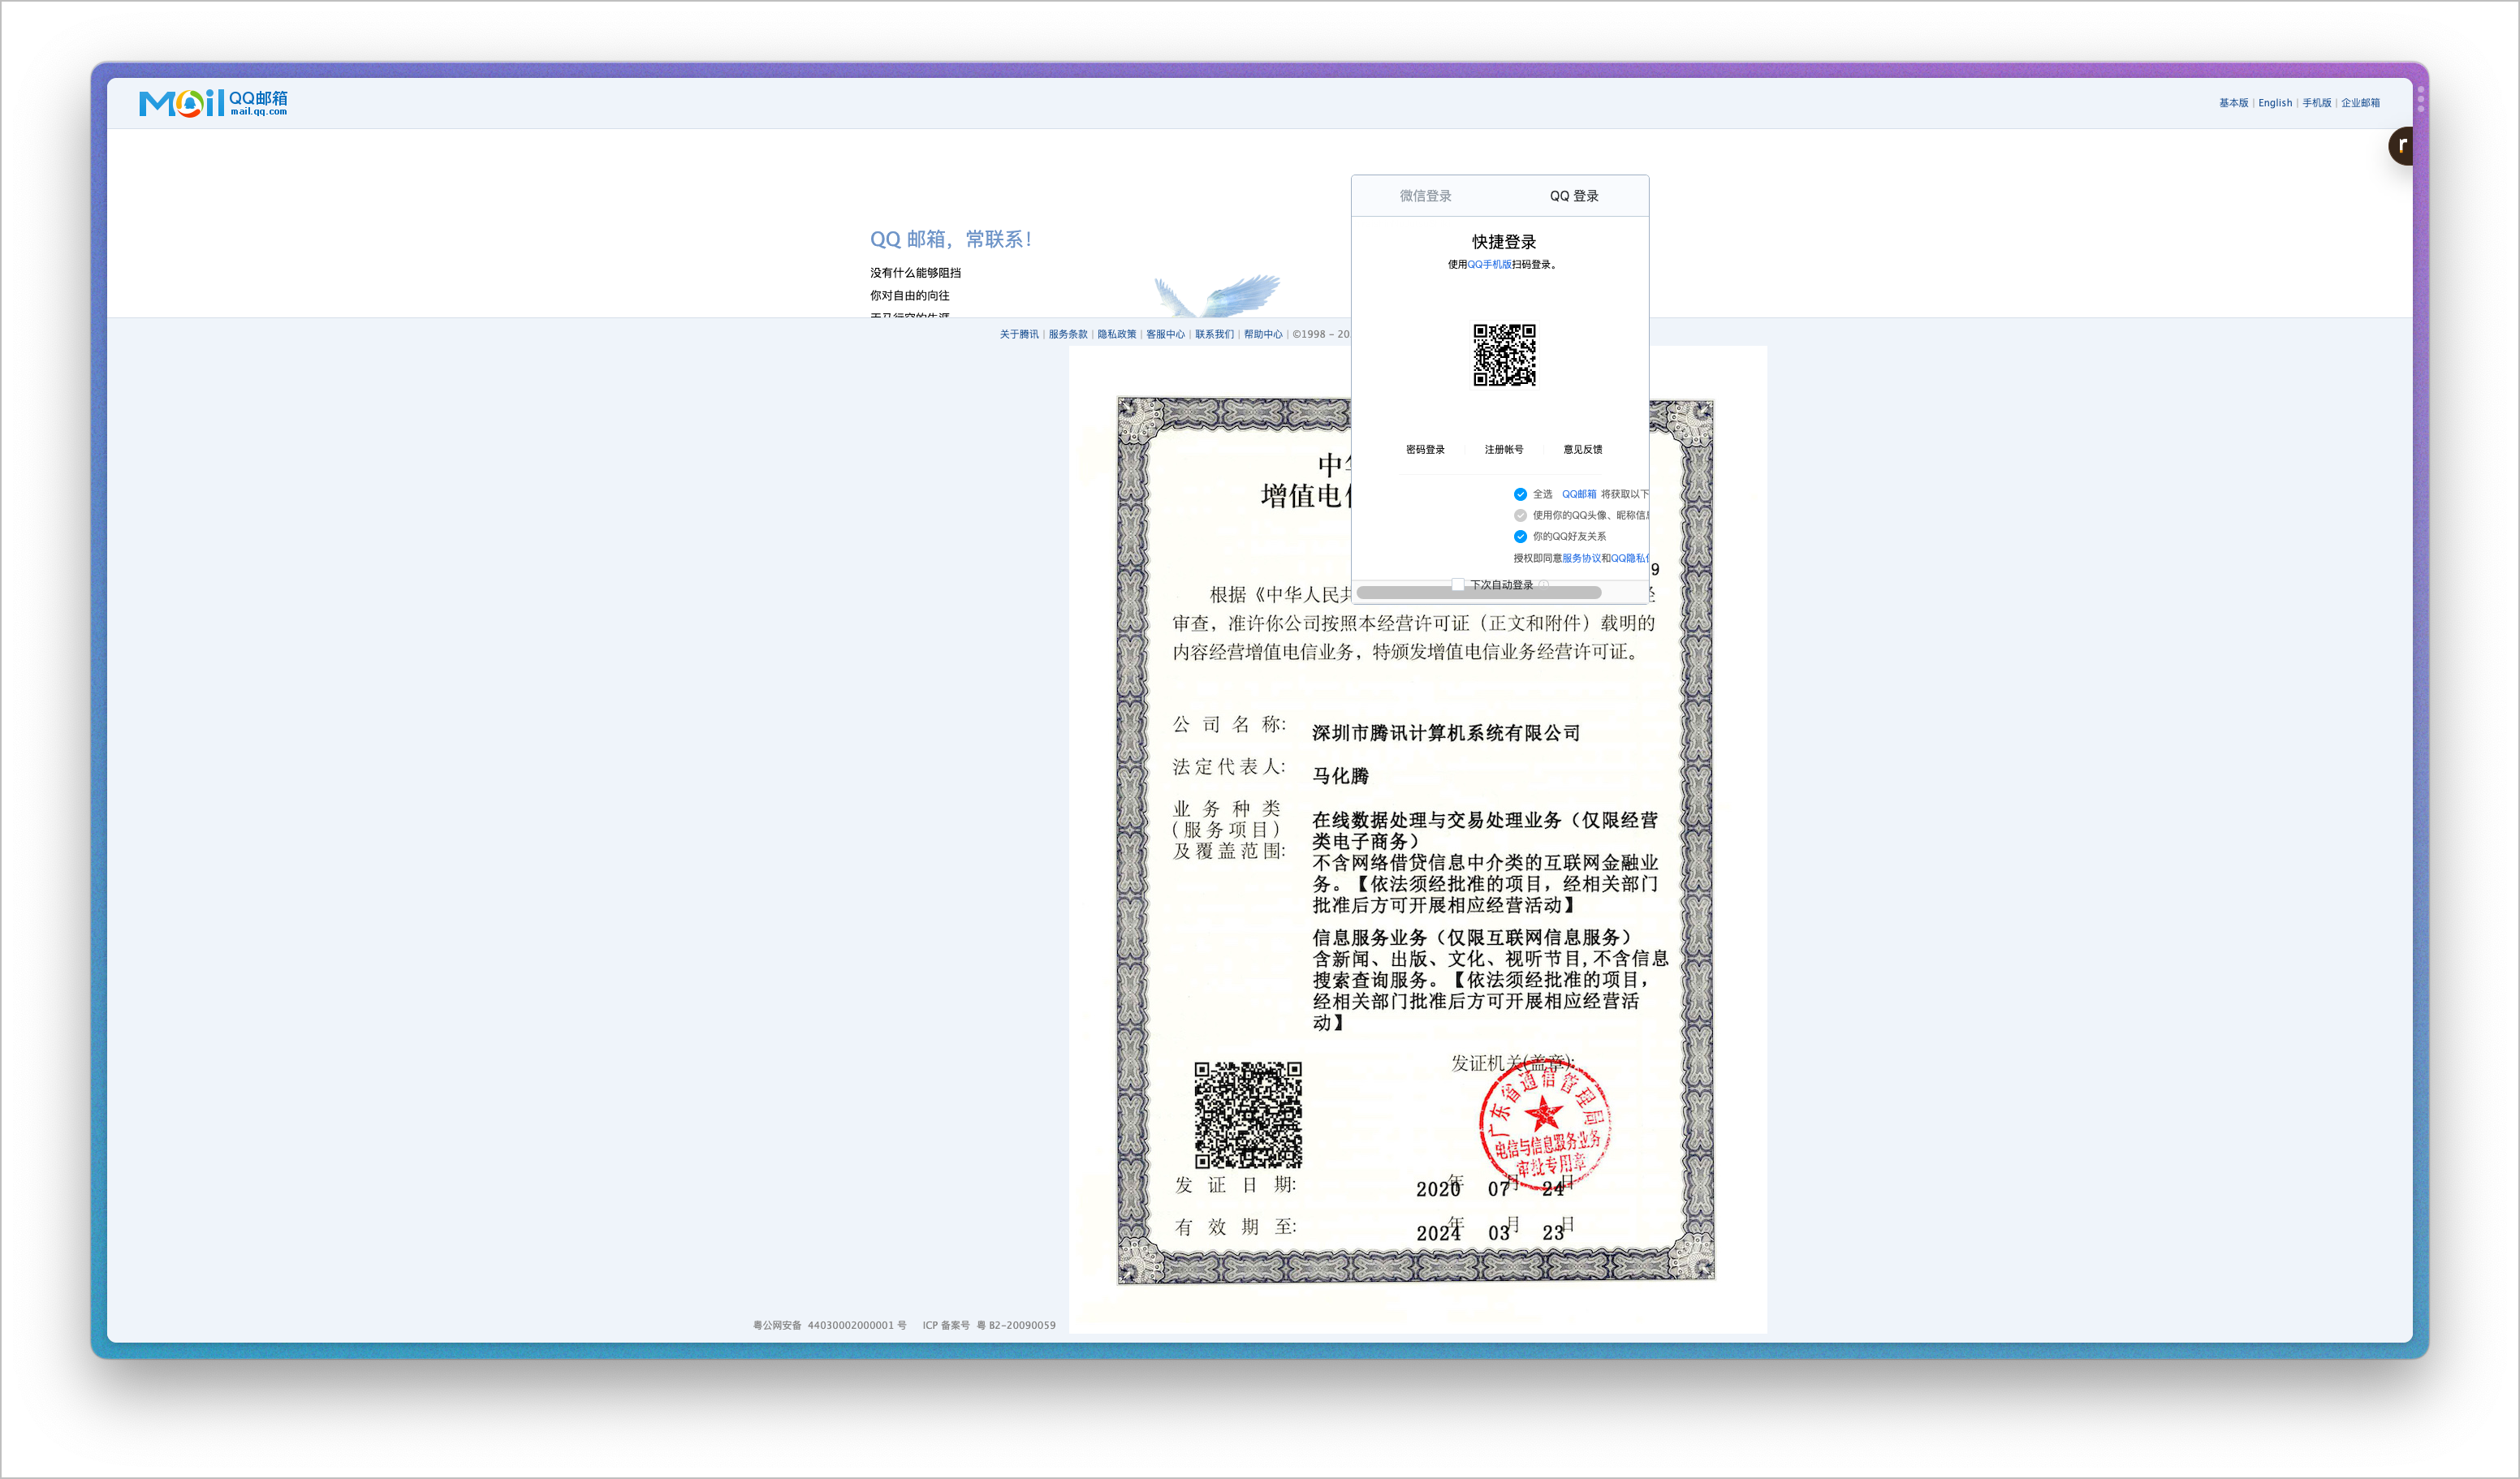Click the dark round 'r' floating button
Screen dimensions: 2520x1479
pyautogui.click(x=2401, y=146)
